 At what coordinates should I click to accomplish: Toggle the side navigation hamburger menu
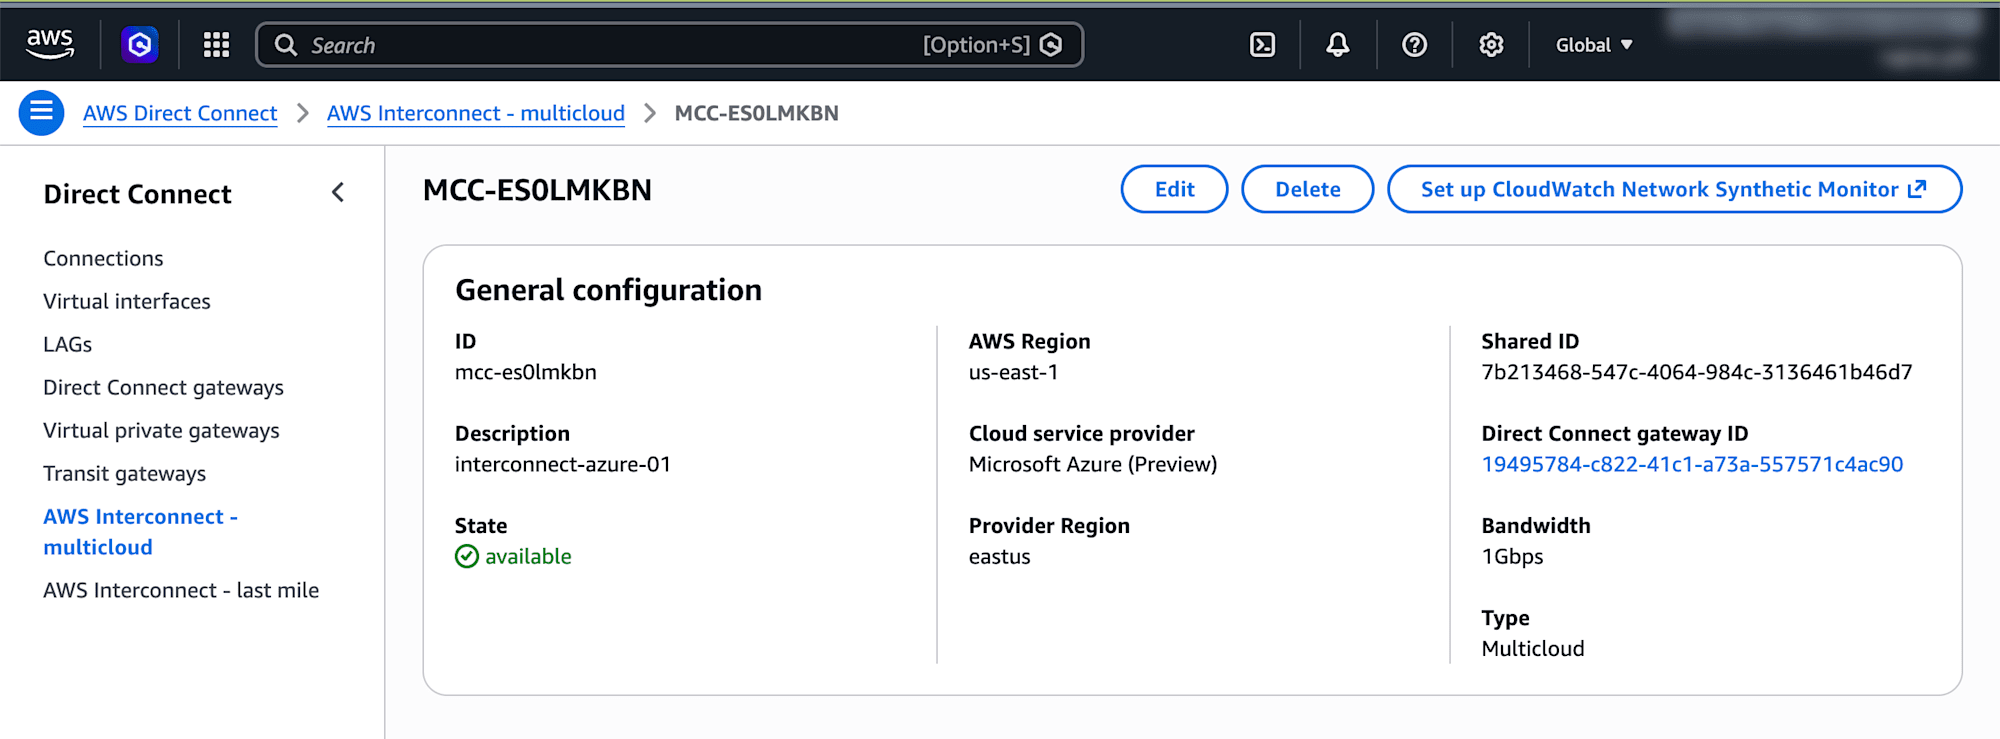[x=41, y=113]
